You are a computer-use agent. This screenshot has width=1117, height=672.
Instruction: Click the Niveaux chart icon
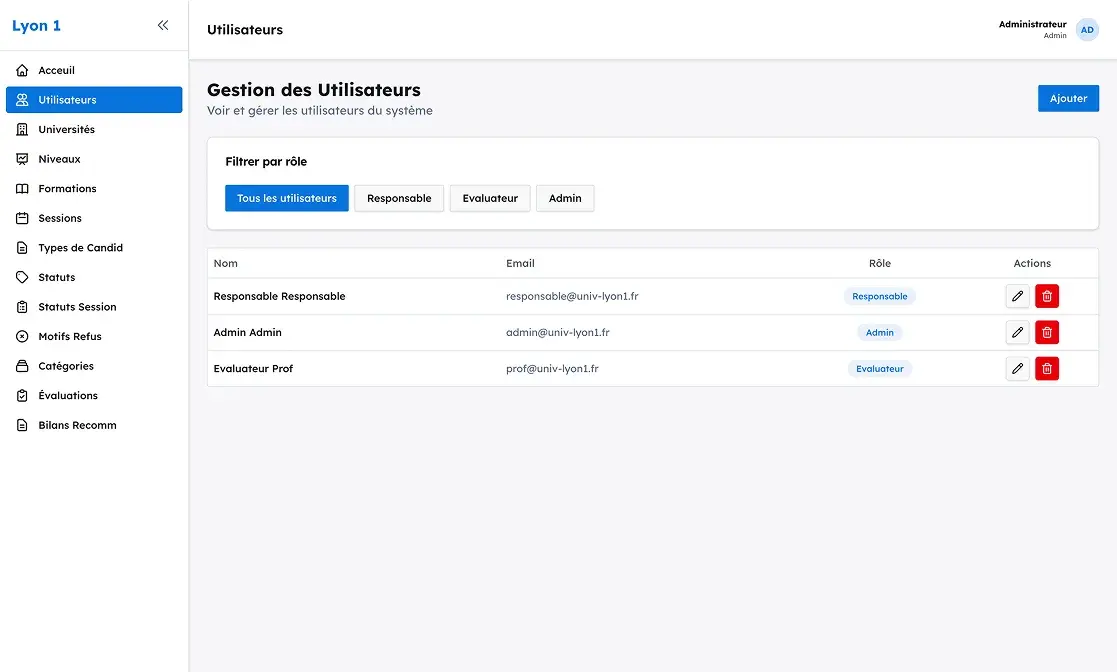click(22, 159)
